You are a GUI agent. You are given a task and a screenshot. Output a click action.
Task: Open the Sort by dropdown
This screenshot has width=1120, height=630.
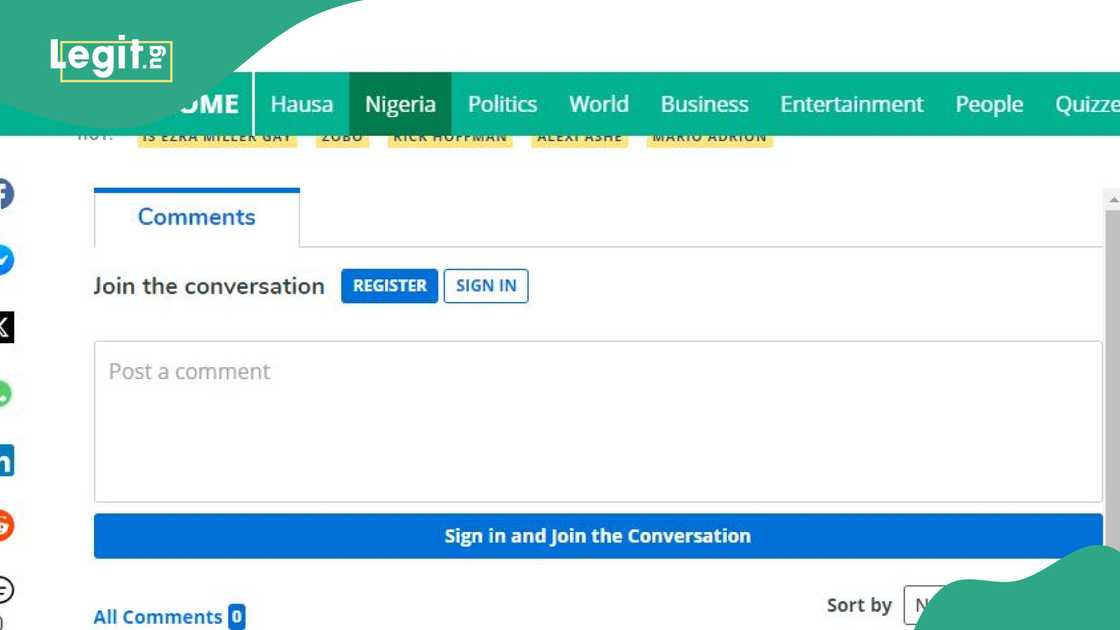tap(930, 605)
